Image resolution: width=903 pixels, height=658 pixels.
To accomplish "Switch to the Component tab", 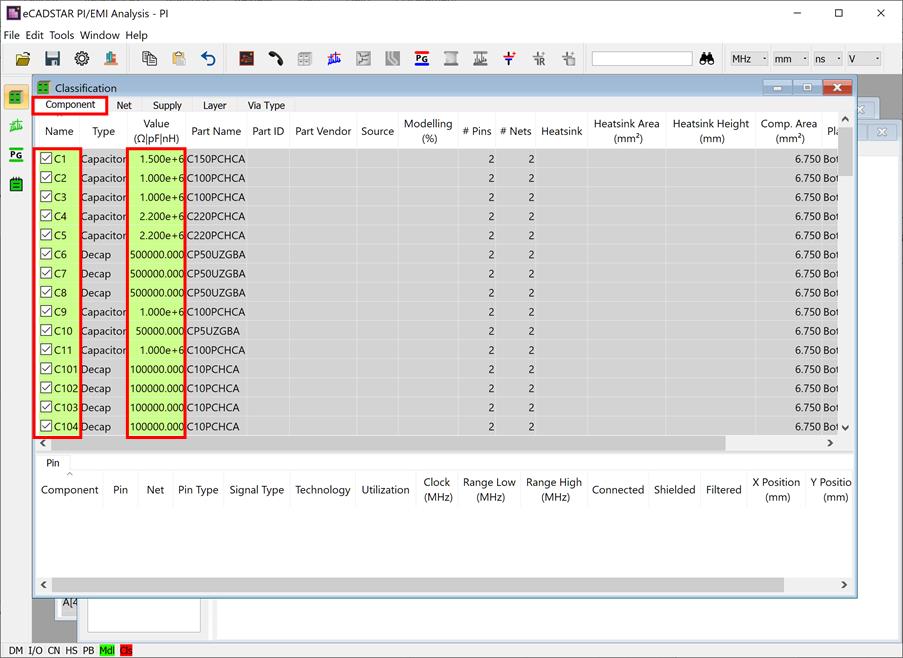I will [x=70, y=105].
